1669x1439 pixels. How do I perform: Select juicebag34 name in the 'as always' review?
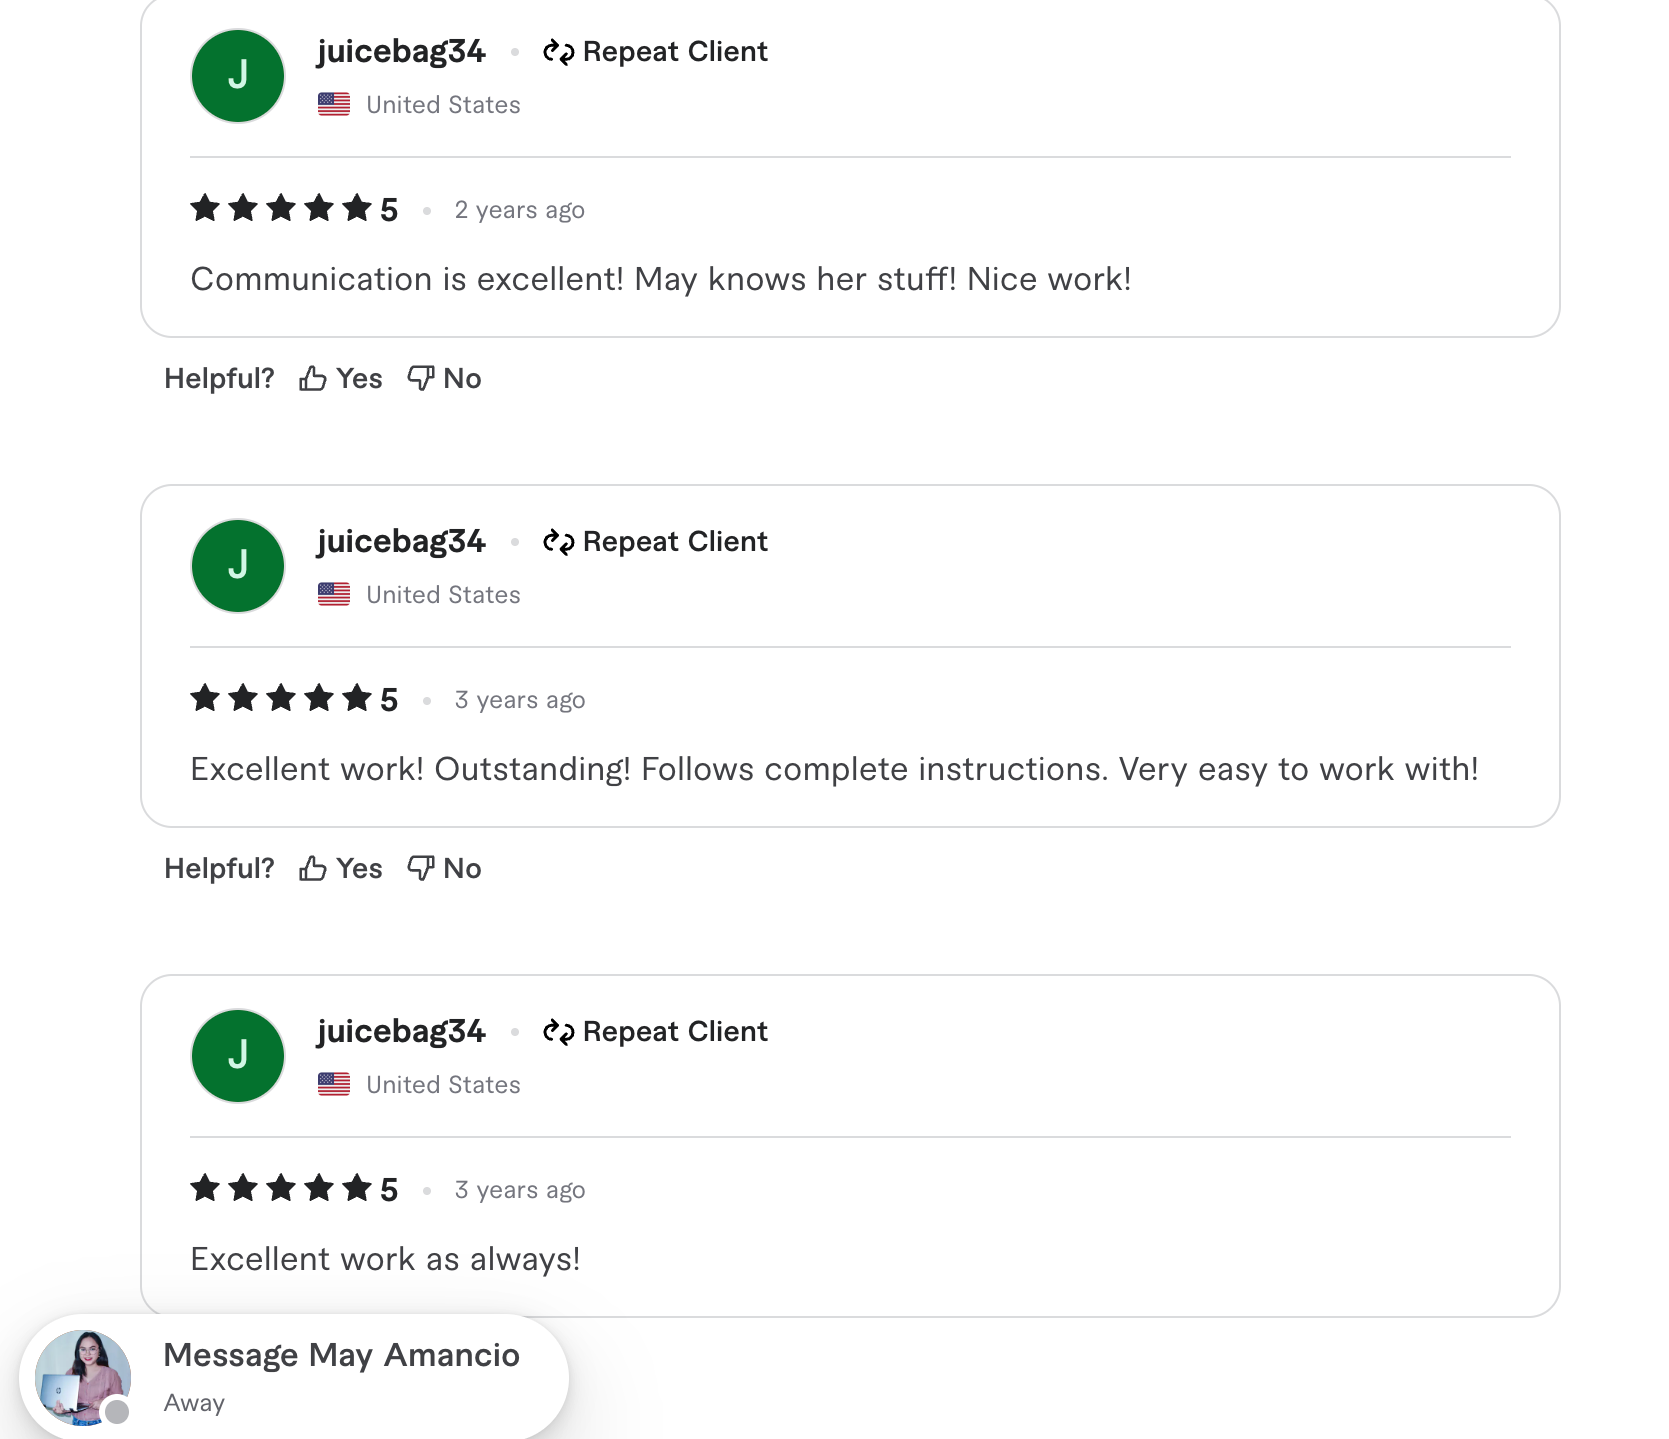click(x=401, y=1032)
